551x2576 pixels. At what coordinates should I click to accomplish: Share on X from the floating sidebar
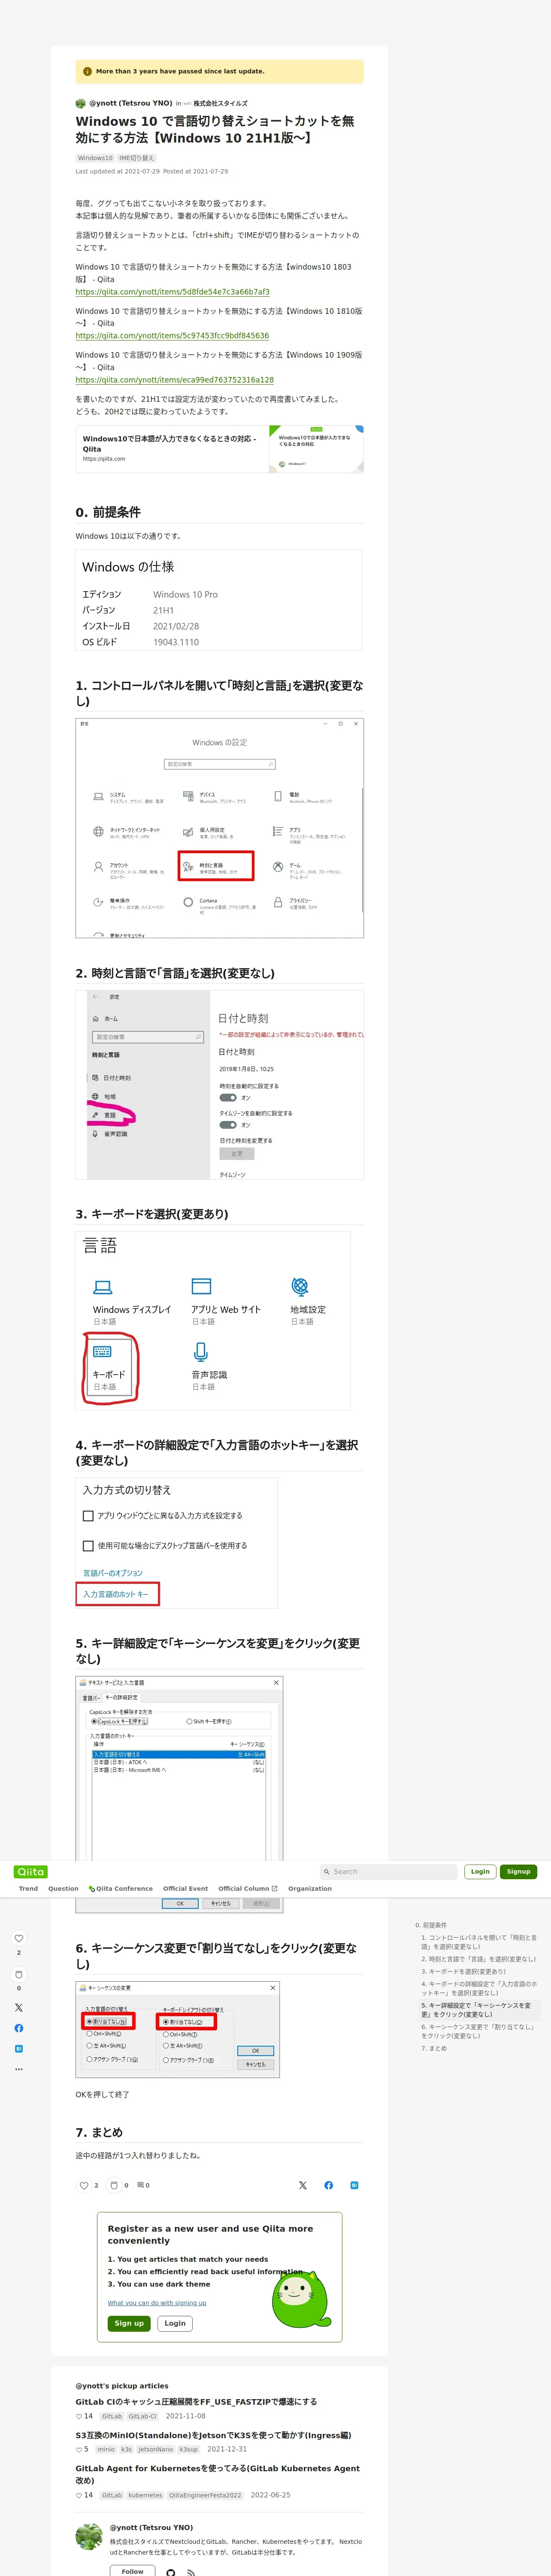pos(18,2007)
